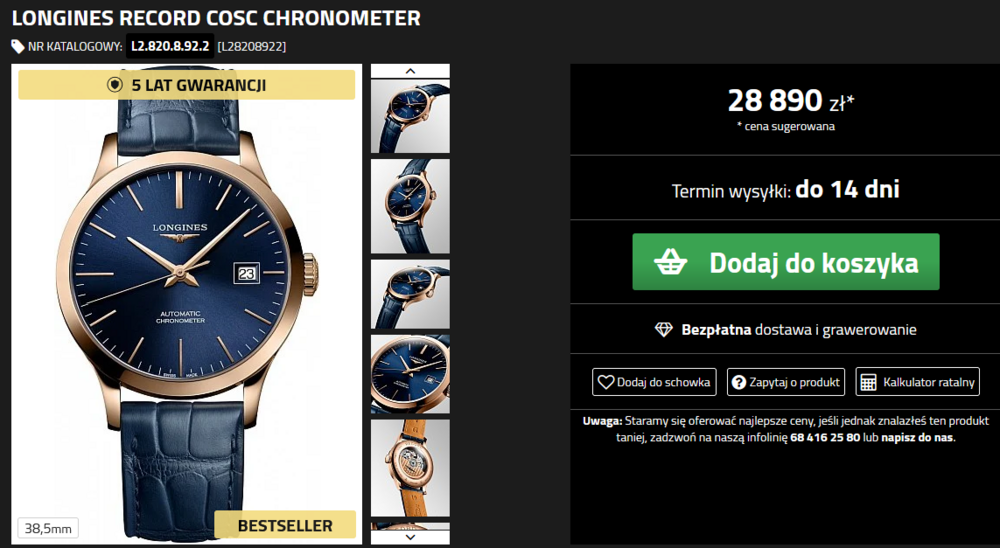1000x548 pixels.
Task: Open thumbnail showing watch caseback
Action: click(x=410, y=468)
